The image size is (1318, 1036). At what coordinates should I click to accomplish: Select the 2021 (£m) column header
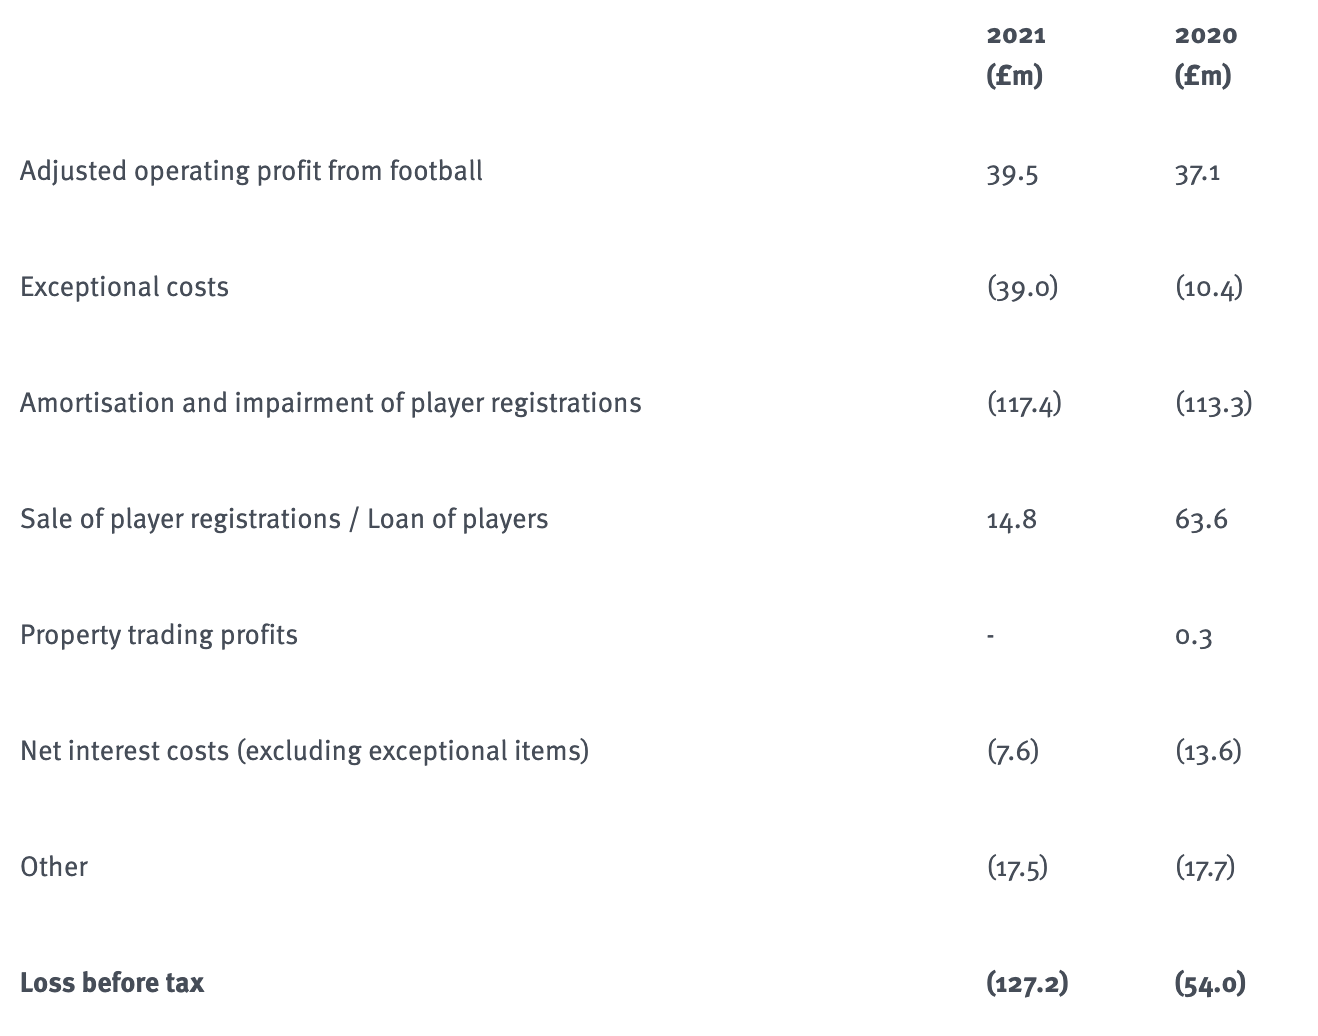tap(1016, 56)
